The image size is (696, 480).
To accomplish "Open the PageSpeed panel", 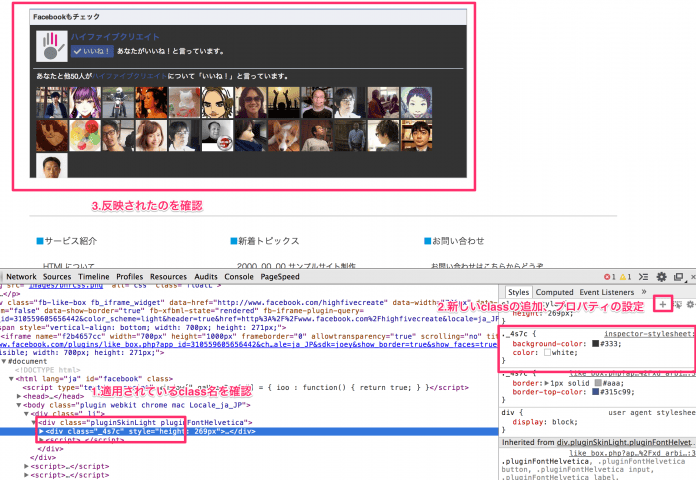I will (280, 277).
